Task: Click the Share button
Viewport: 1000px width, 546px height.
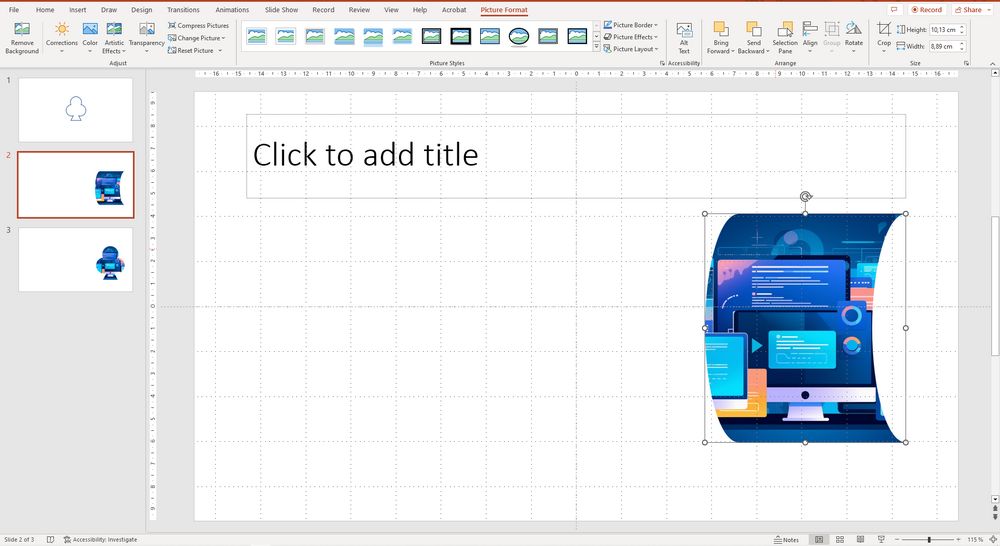Action: click(968, 10)
